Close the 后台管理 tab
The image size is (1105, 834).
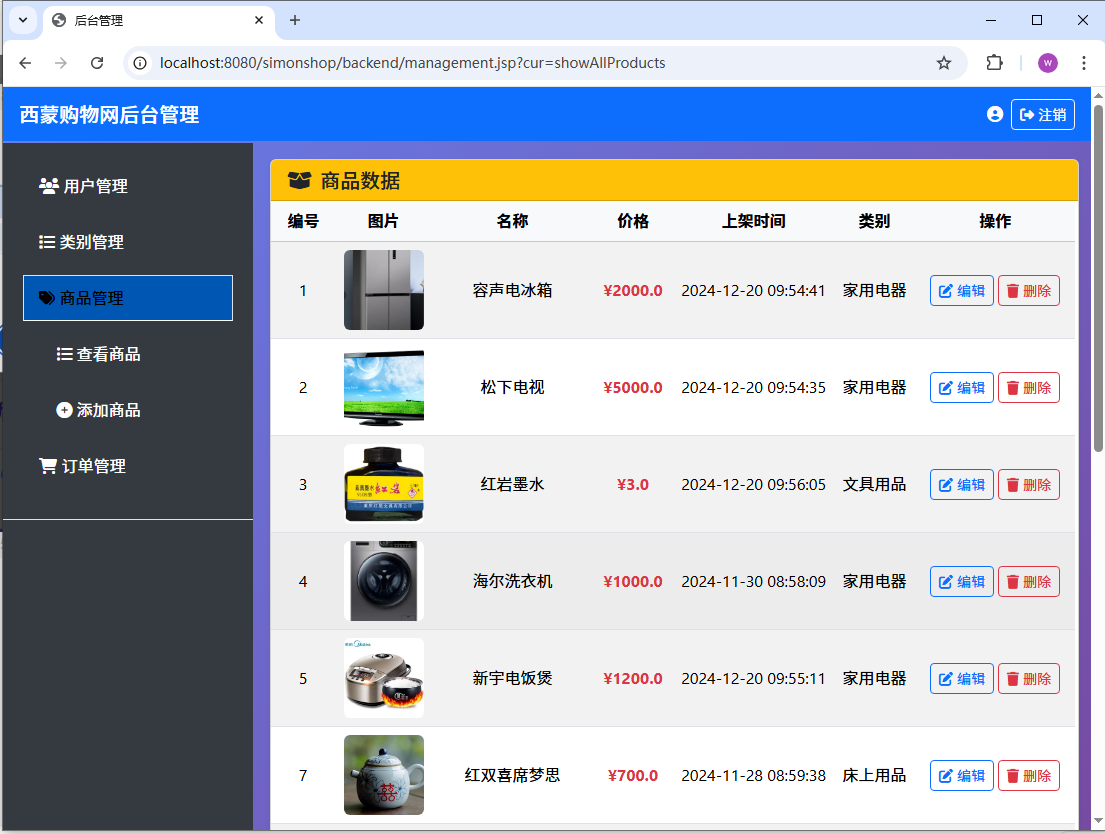pyautogui.click(x=259, y=20)
